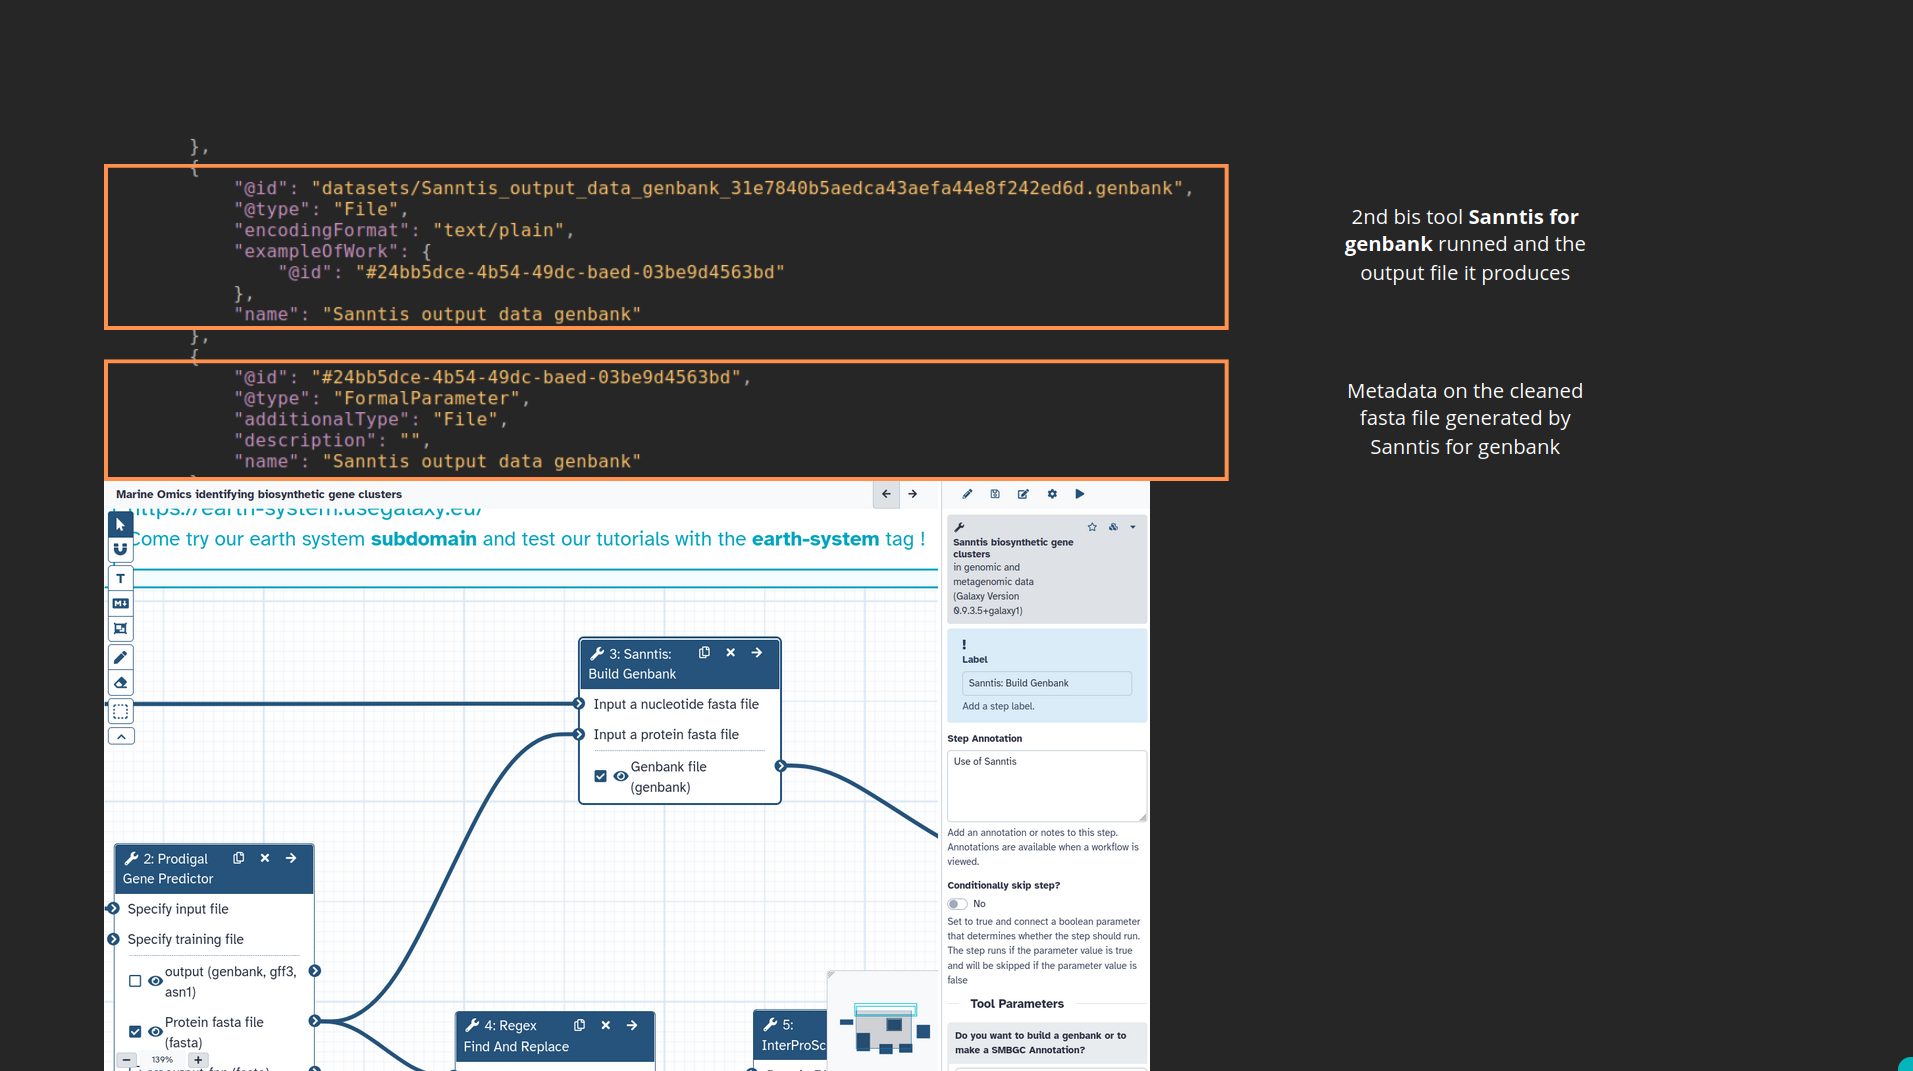
Task: Select the freehand pen tool
Action: click(x=121, y=658)
